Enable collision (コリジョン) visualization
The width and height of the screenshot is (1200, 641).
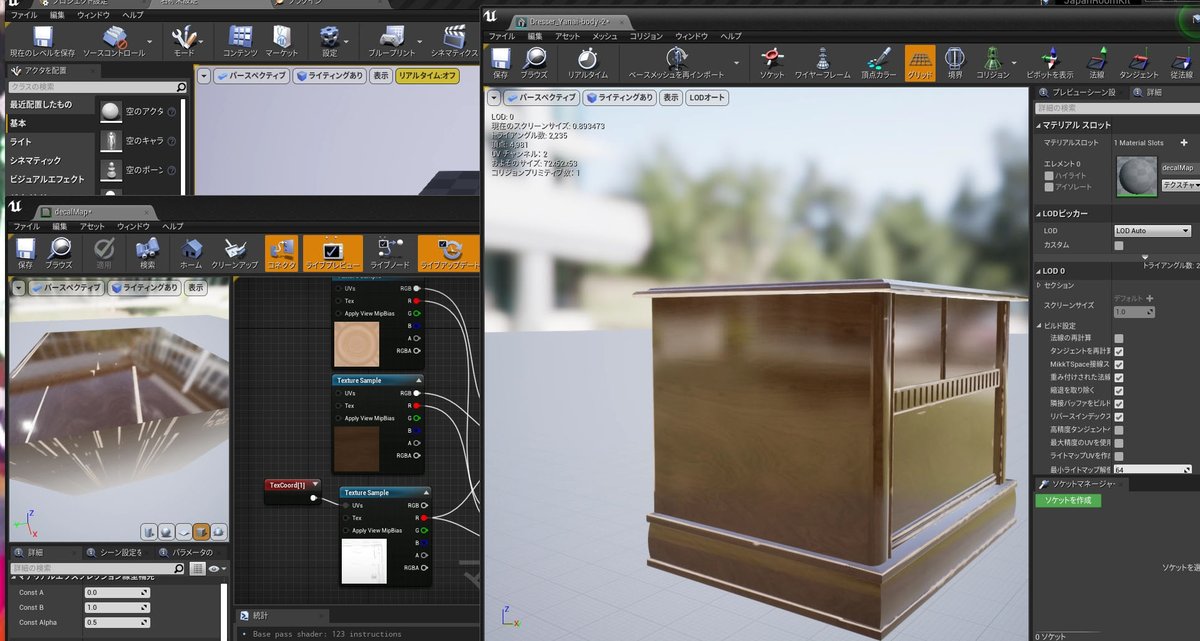click(x=990, y=60)
